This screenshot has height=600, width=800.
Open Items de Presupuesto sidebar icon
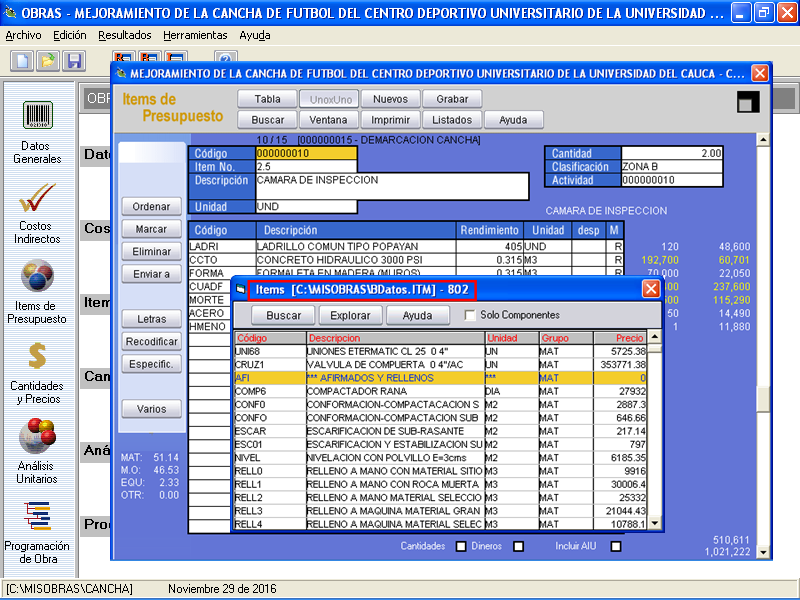(x=37, y=276)
